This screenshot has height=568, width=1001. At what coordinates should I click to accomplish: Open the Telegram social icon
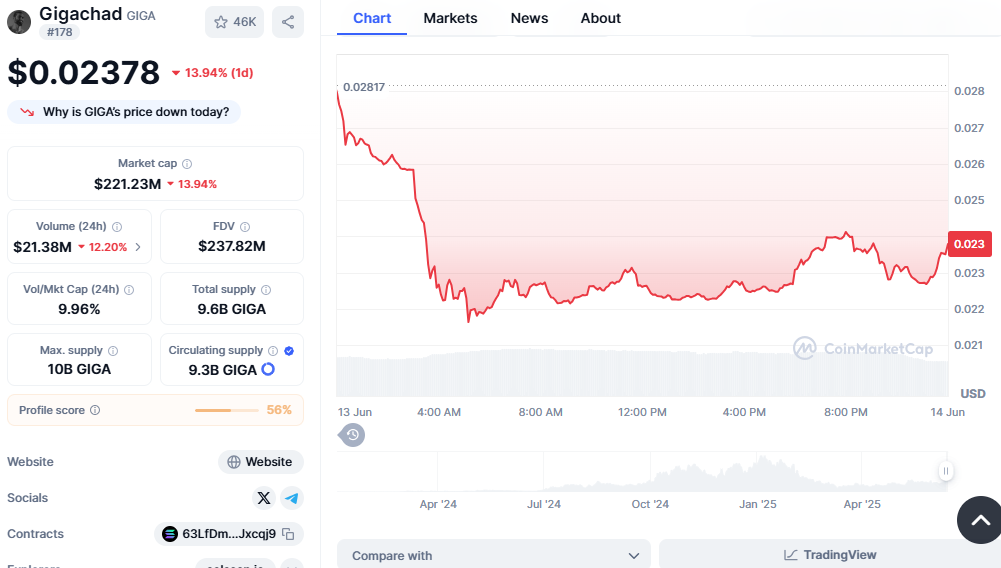coord(292,498)
